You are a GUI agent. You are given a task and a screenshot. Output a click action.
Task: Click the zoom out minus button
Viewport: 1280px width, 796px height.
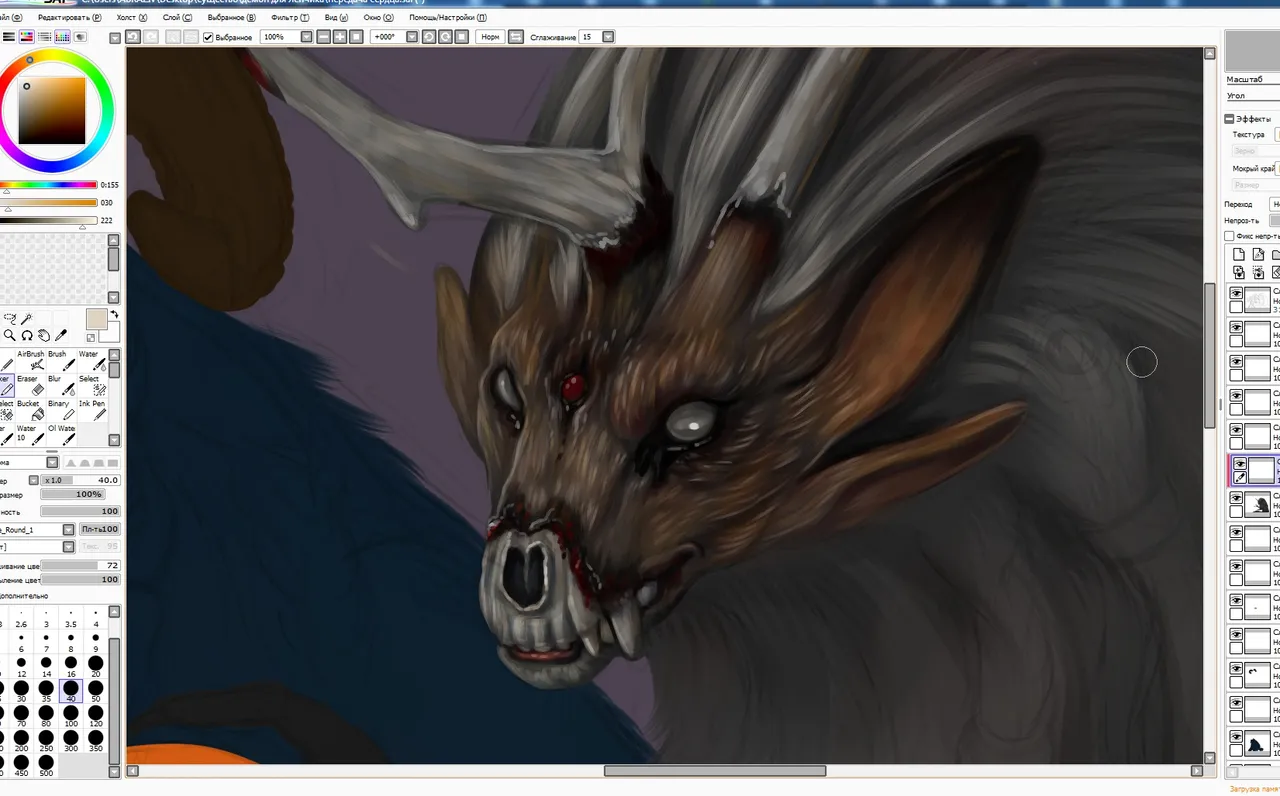[x=324, y=37]
